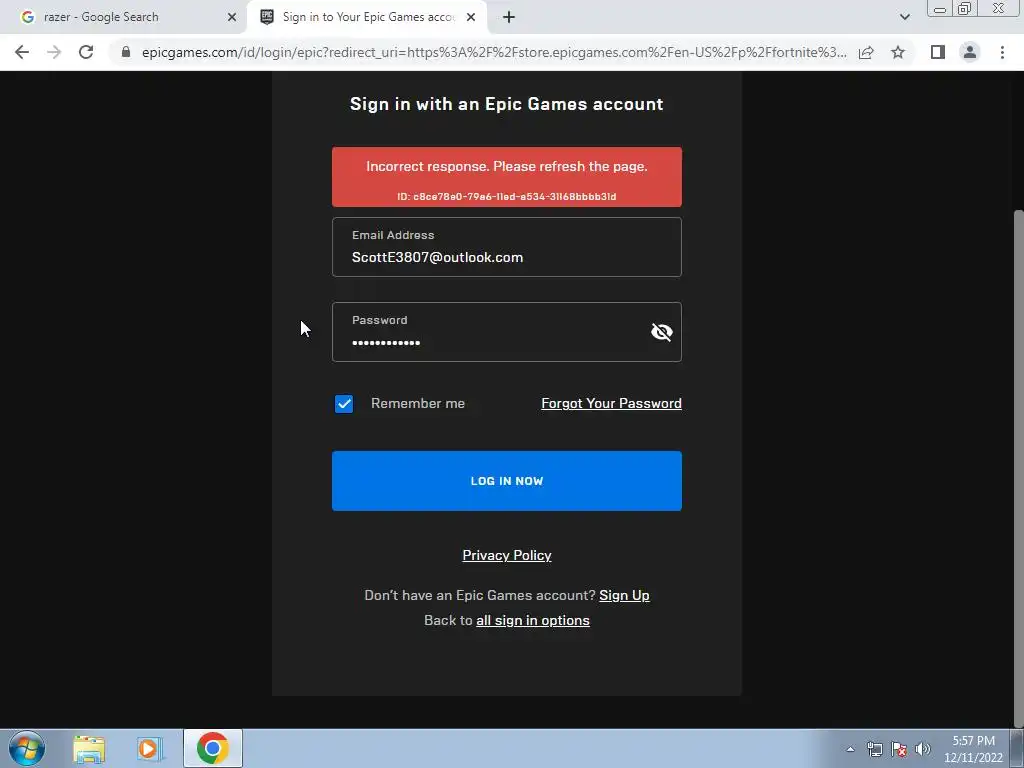Click the red Incorrect response error banner

tap(507, 177)
